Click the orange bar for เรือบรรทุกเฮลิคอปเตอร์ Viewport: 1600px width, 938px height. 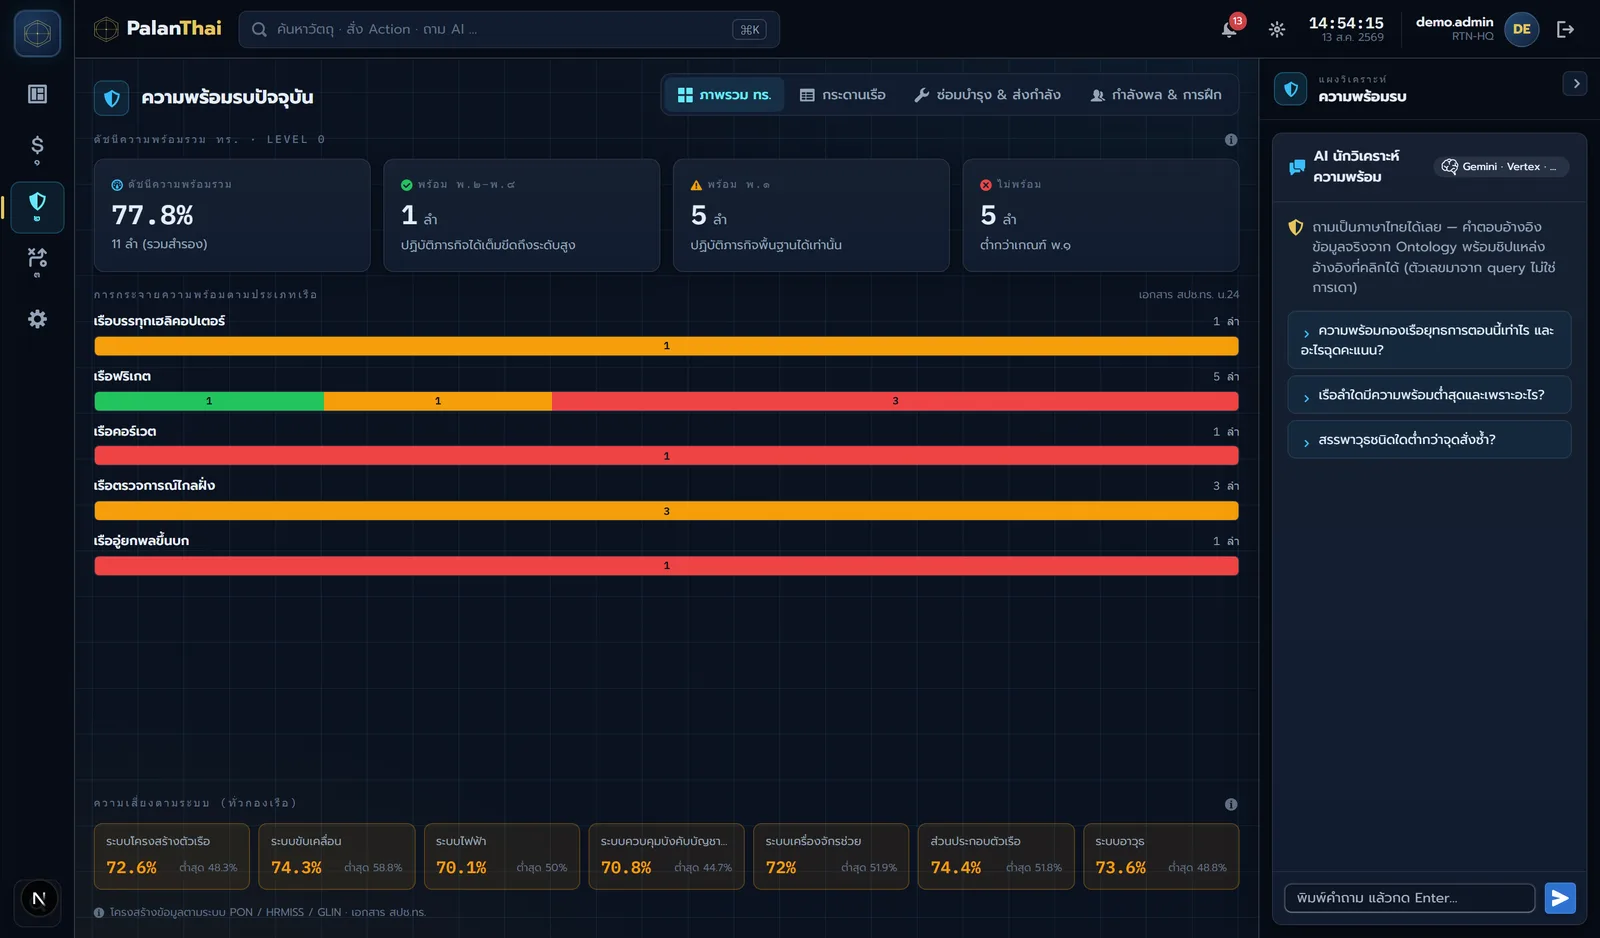(667, 346)
